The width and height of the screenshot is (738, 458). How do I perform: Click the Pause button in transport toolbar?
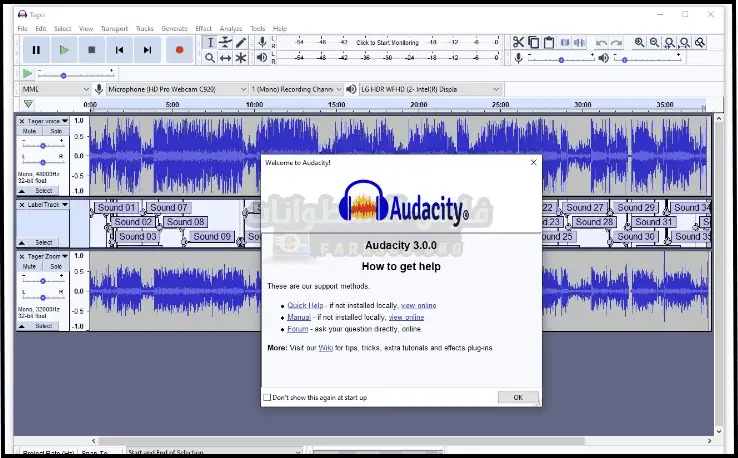(36, 49)
